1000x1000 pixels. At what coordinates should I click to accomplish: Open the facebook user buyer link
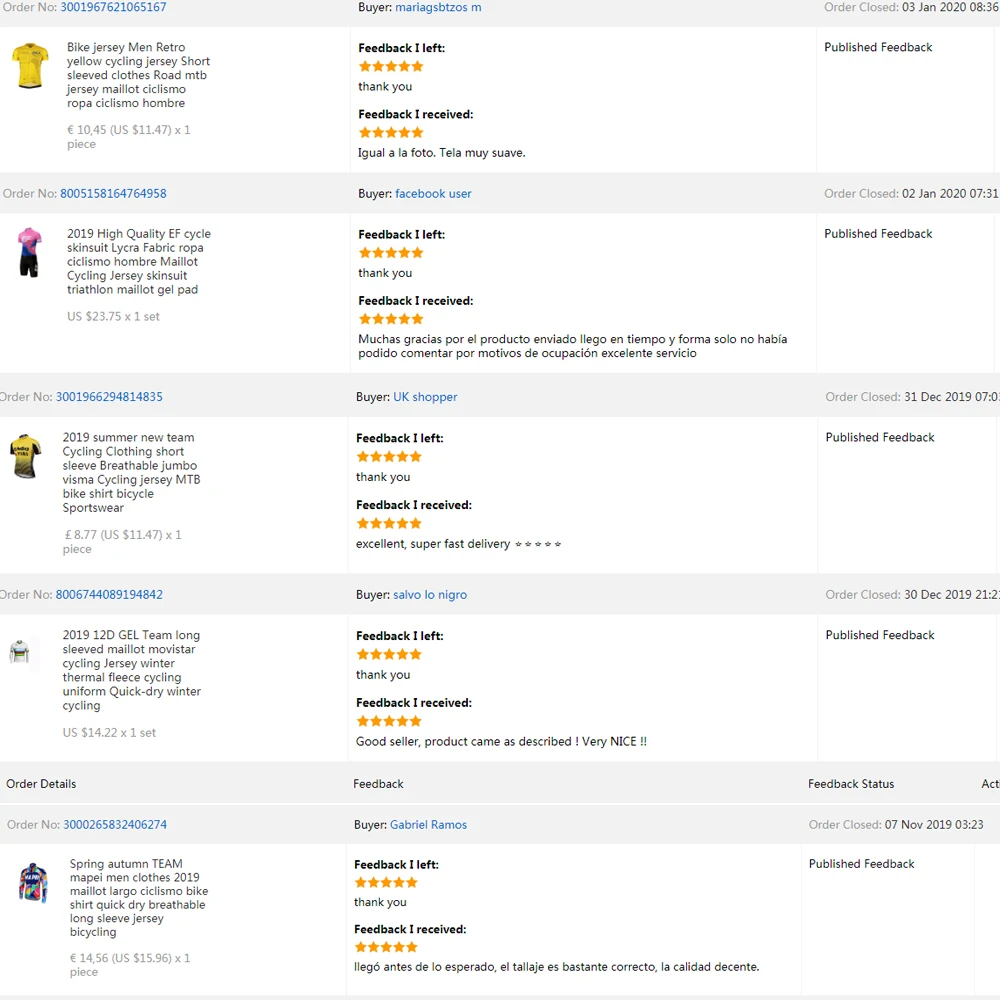[433, 194]
